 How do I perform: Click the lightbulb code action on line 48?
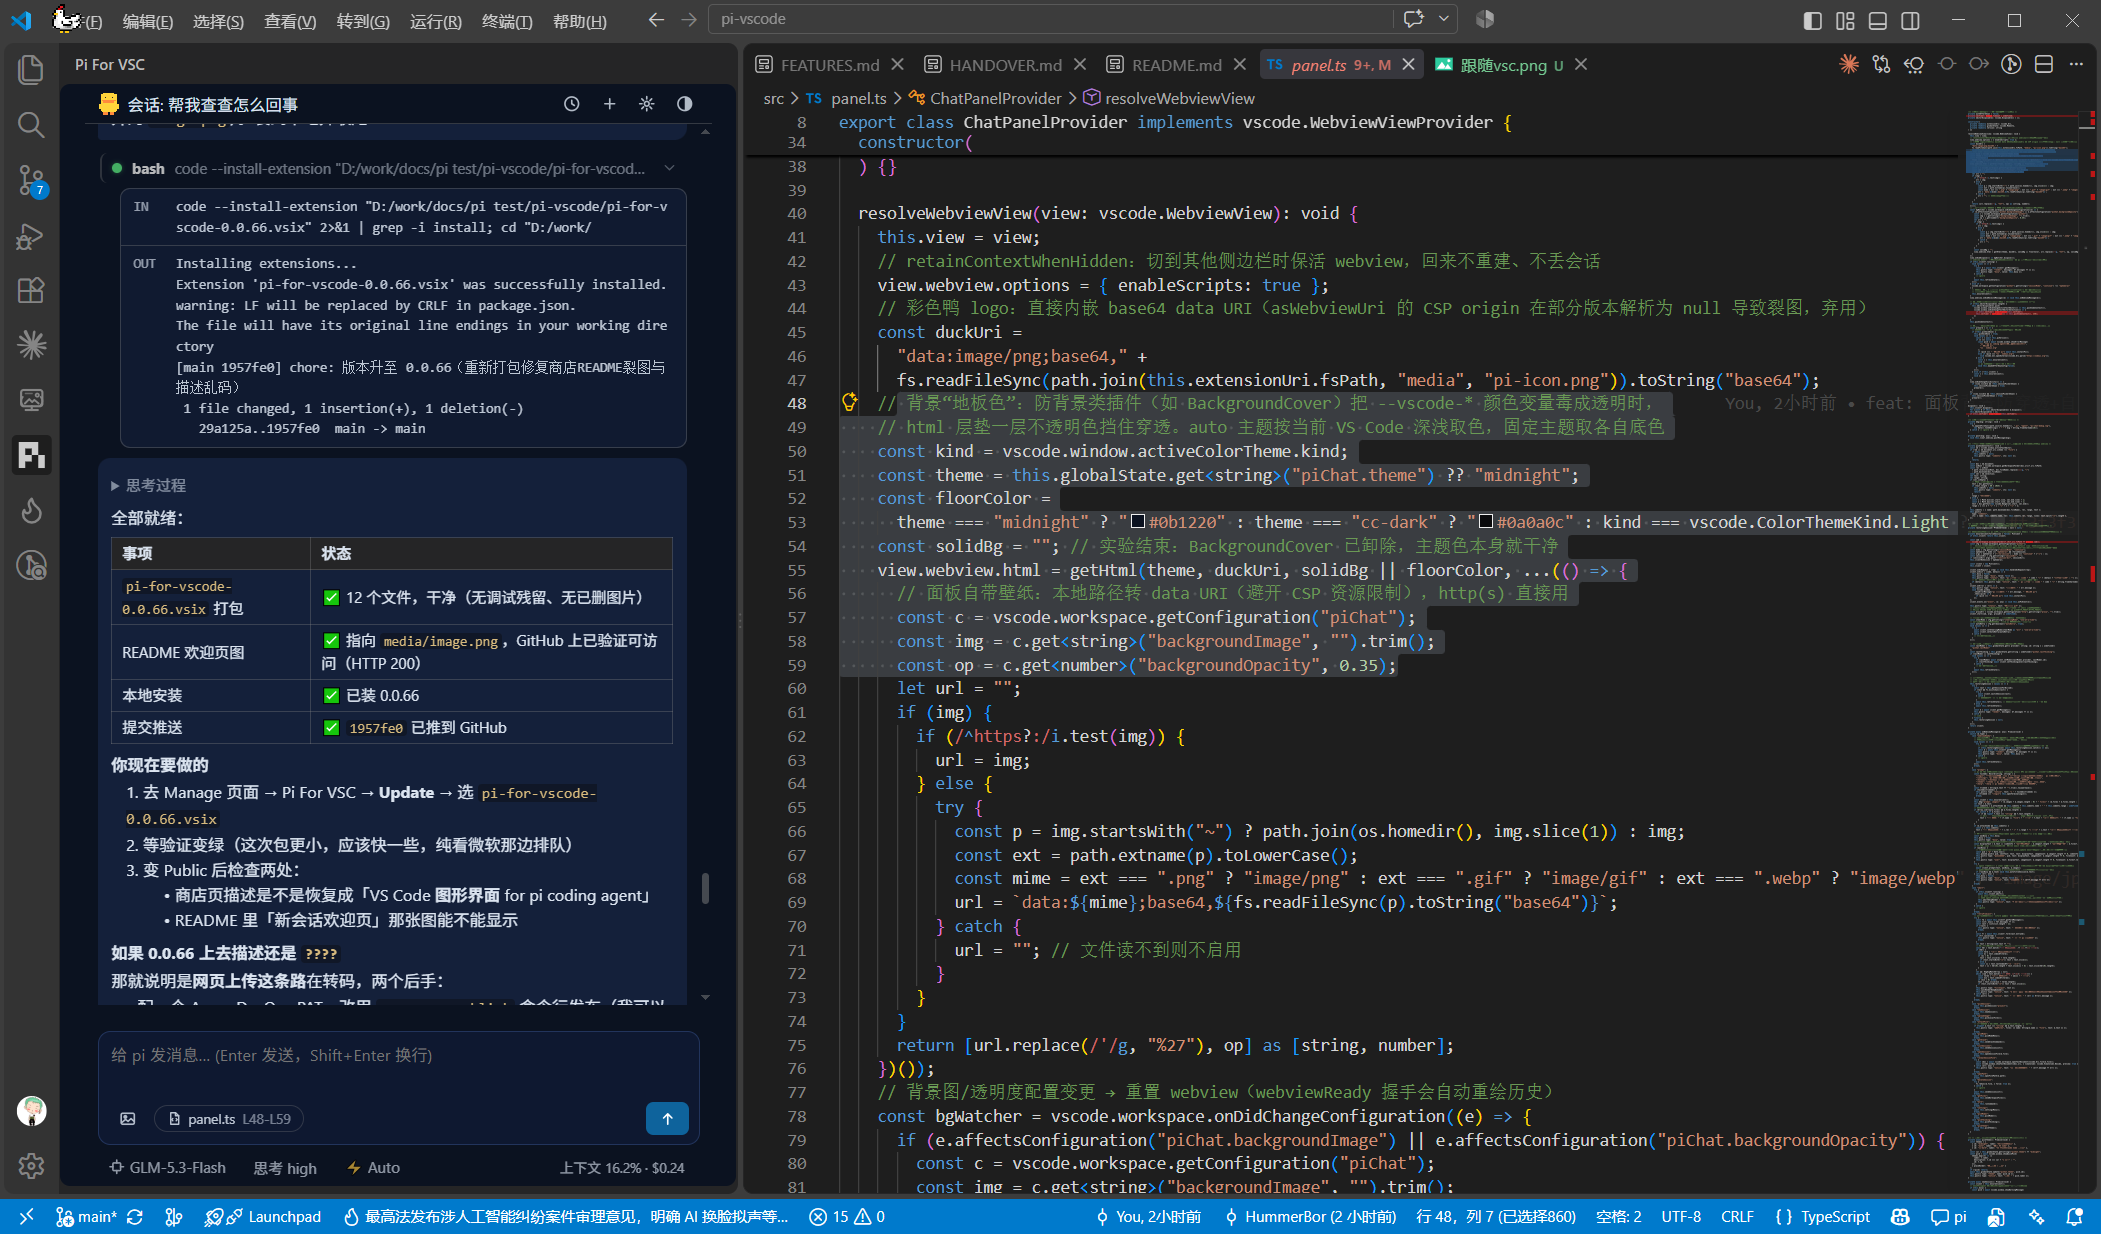(849, 402)
